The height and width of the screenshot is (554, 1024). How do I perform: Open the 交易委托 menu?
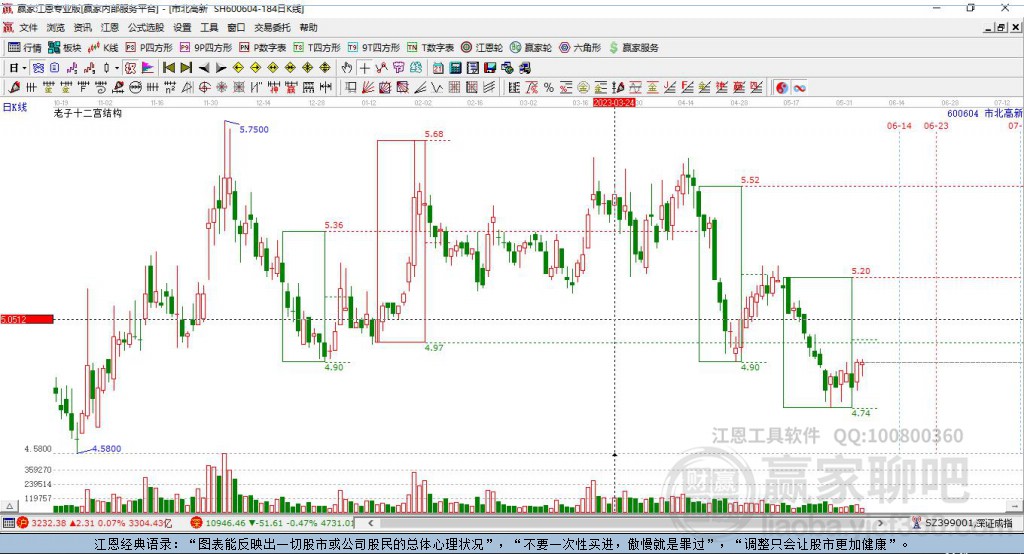point(272,27)
